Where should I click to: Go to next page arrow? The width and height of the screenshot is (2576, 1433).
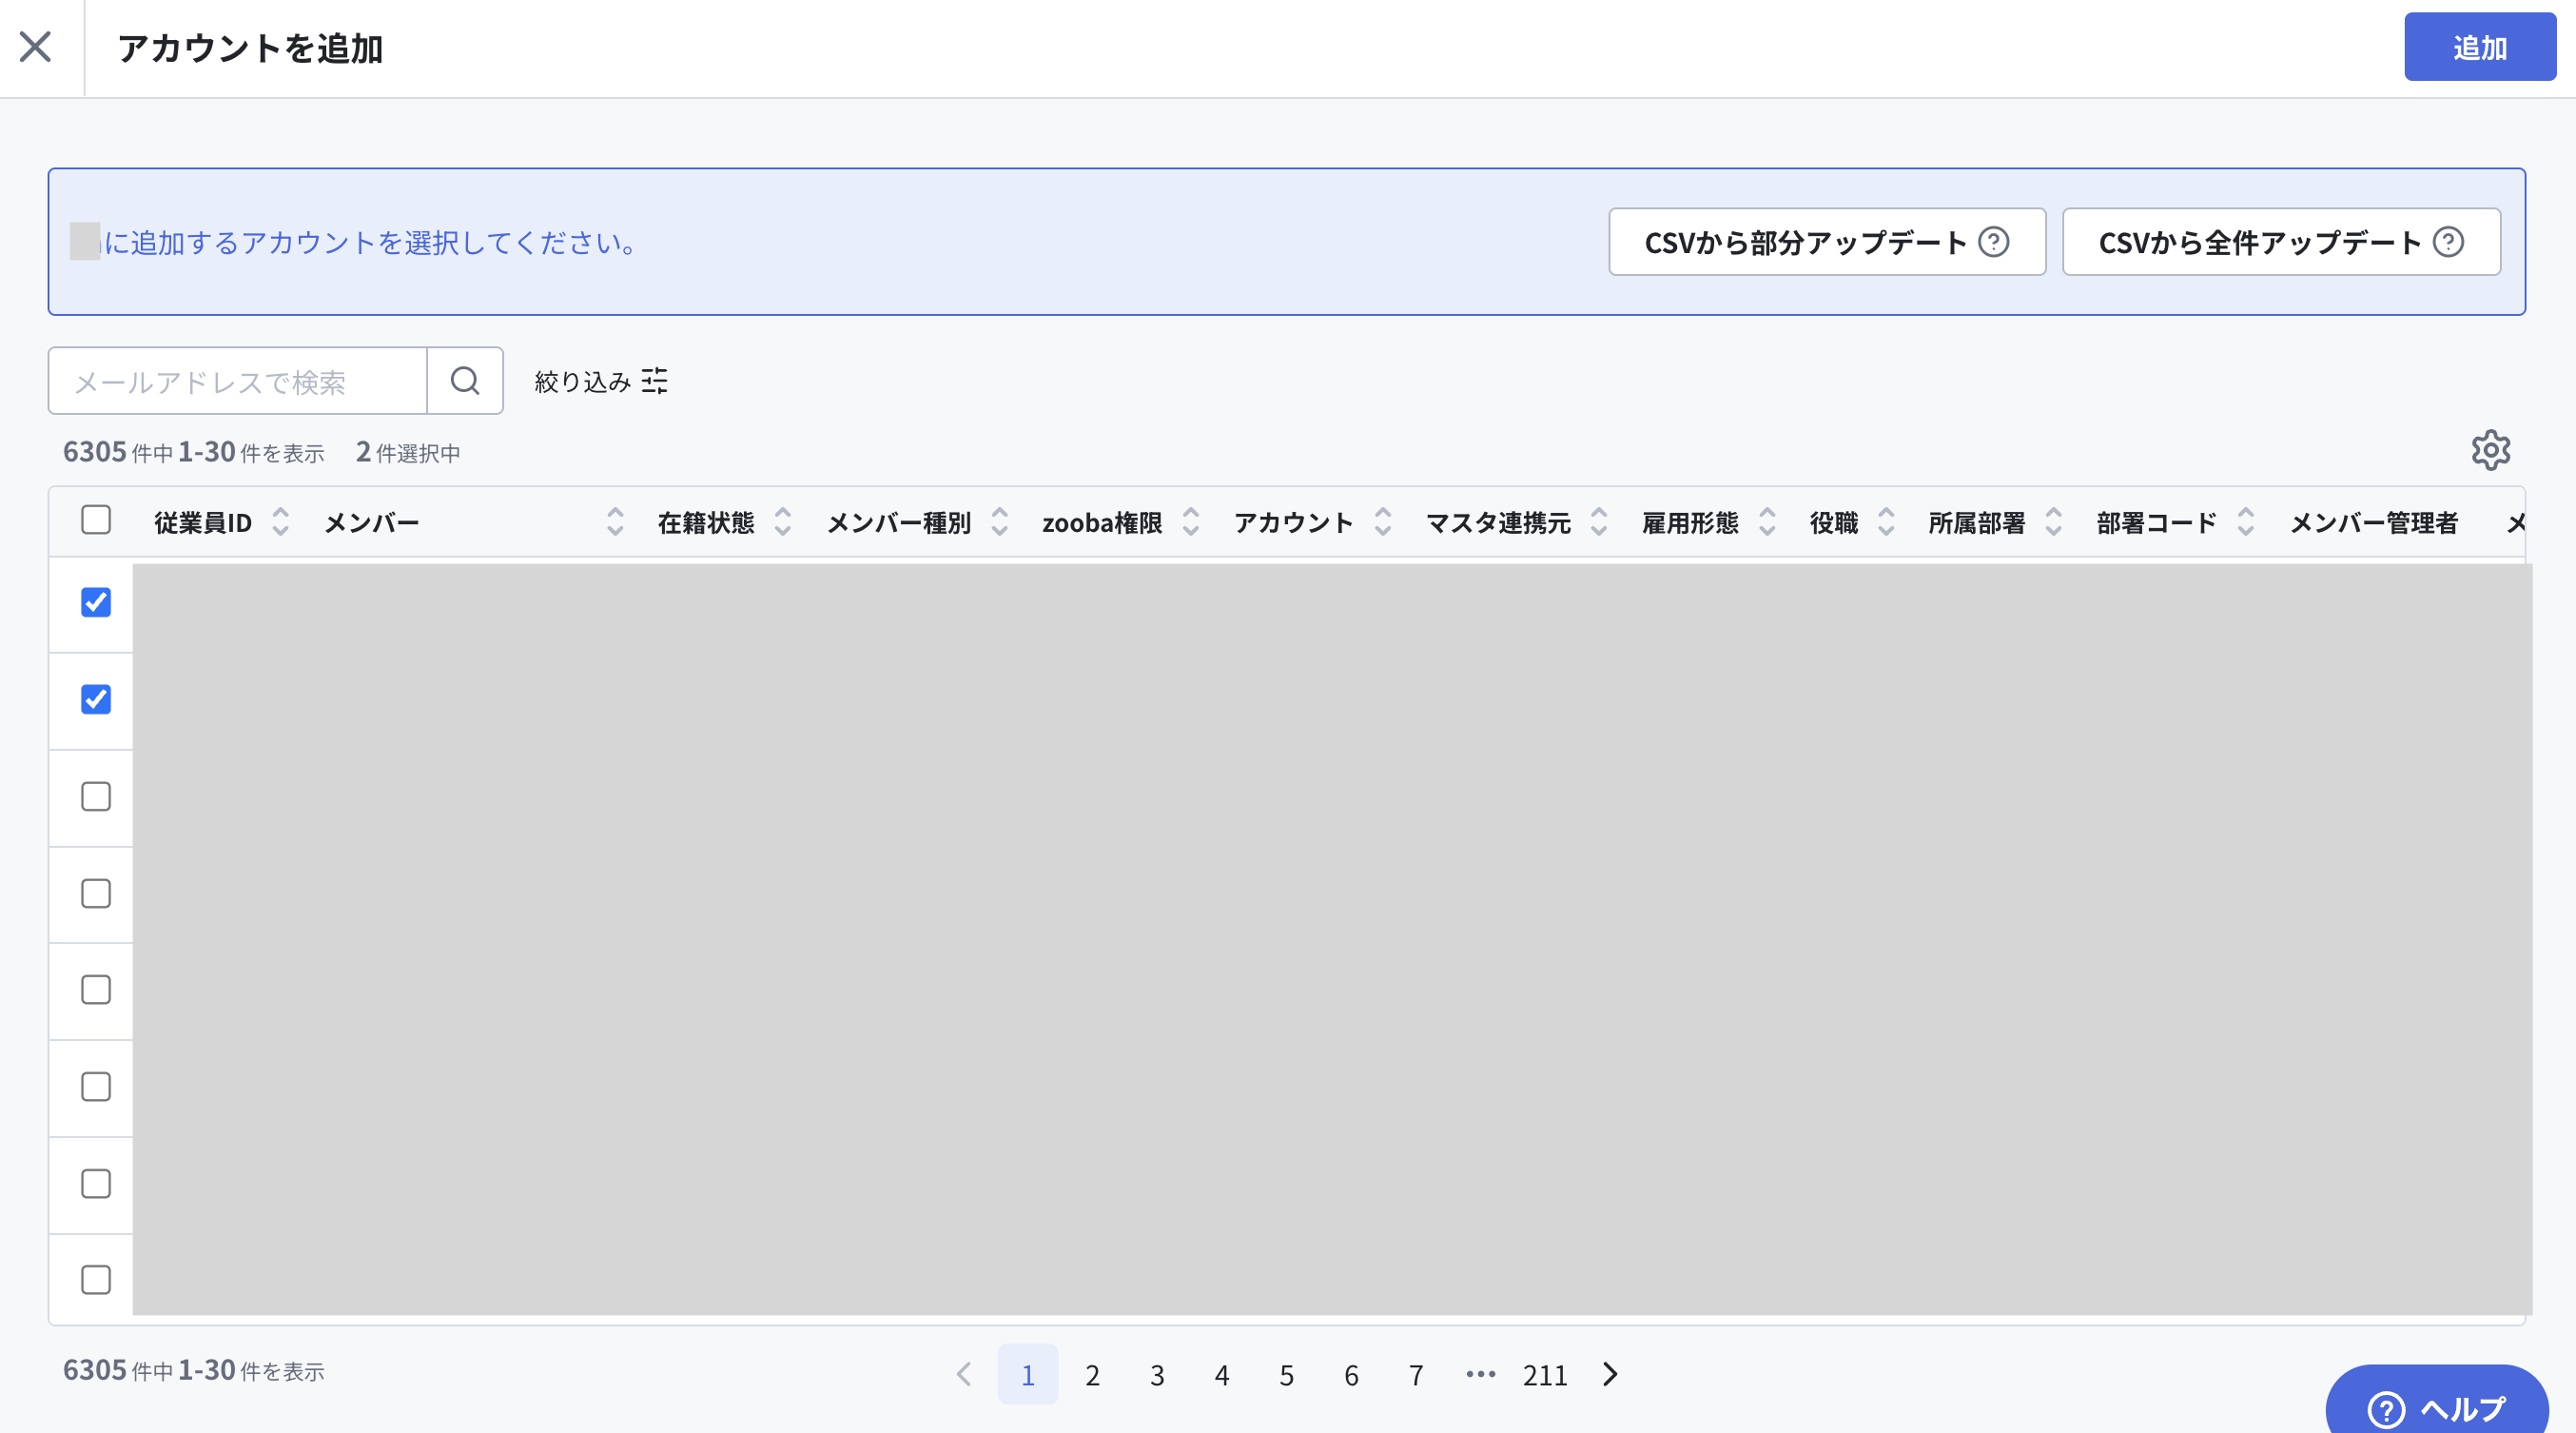click(x=1610, y=1374)
